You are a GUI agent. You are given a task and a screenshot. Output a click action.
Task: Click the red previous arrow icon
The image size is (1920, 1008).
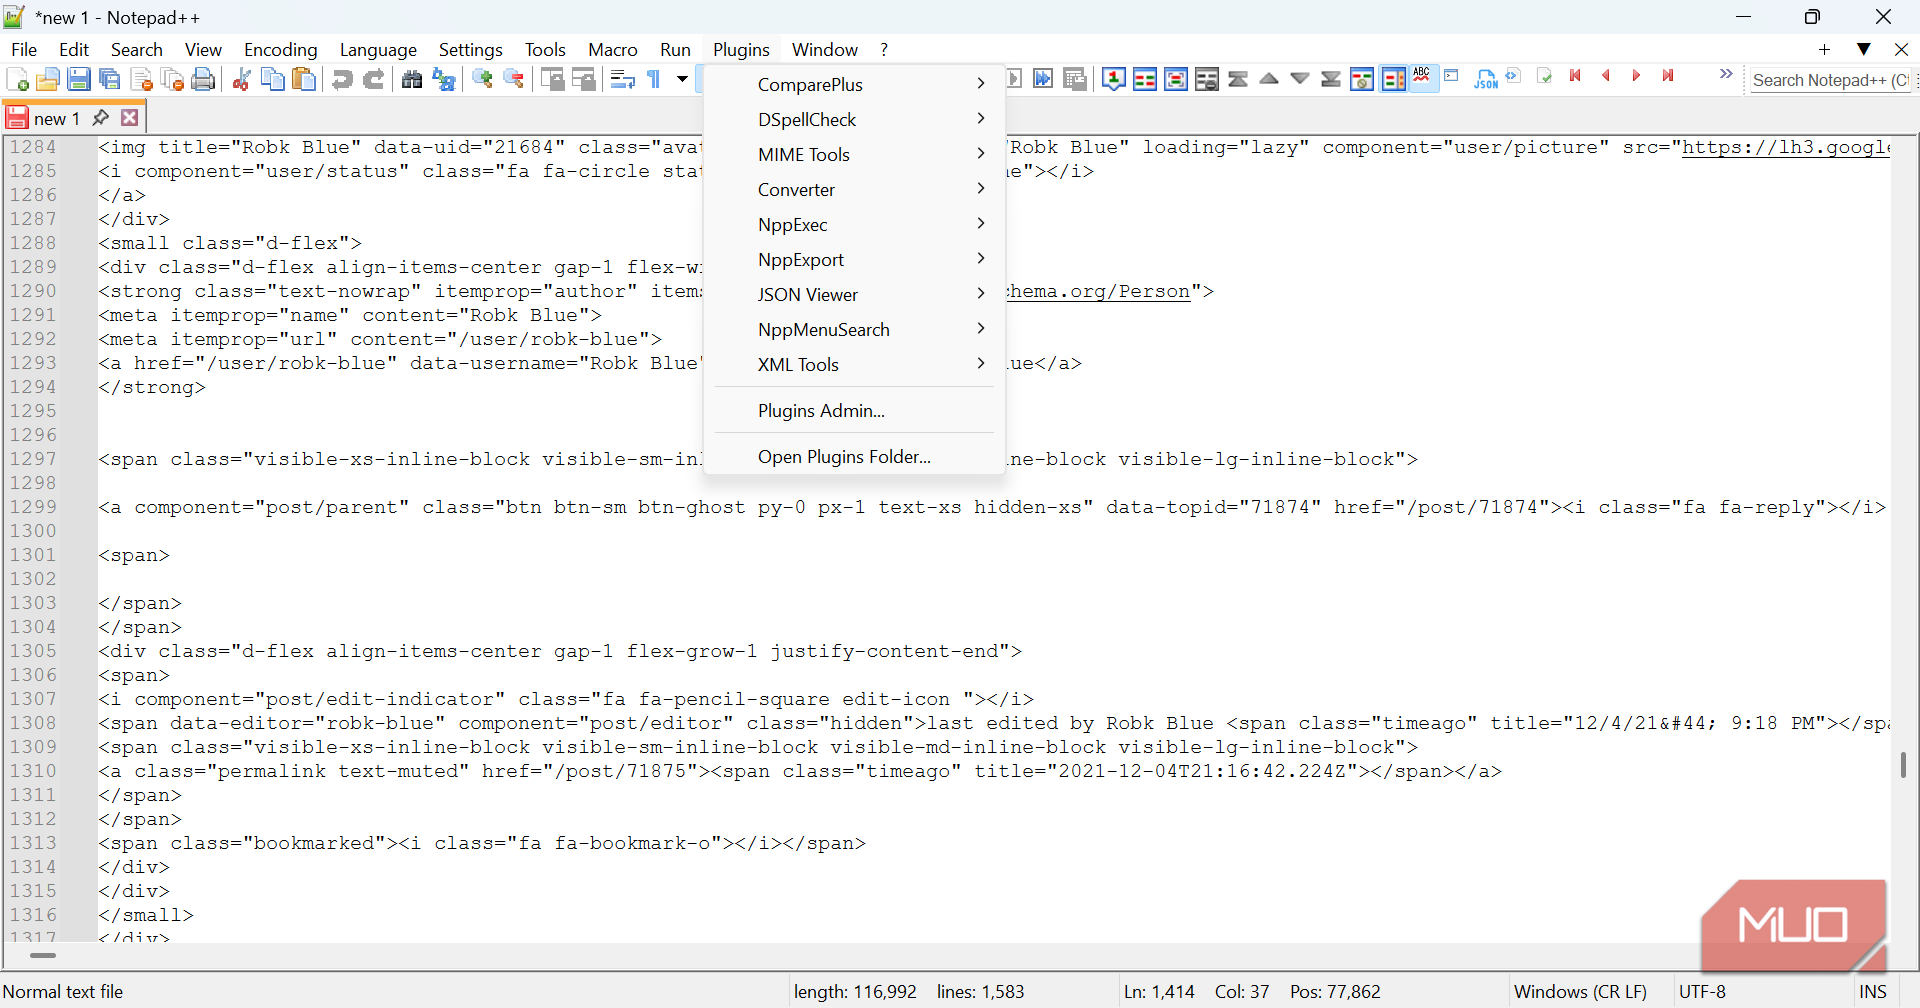pyautogui.click(x=1606, y=76)
